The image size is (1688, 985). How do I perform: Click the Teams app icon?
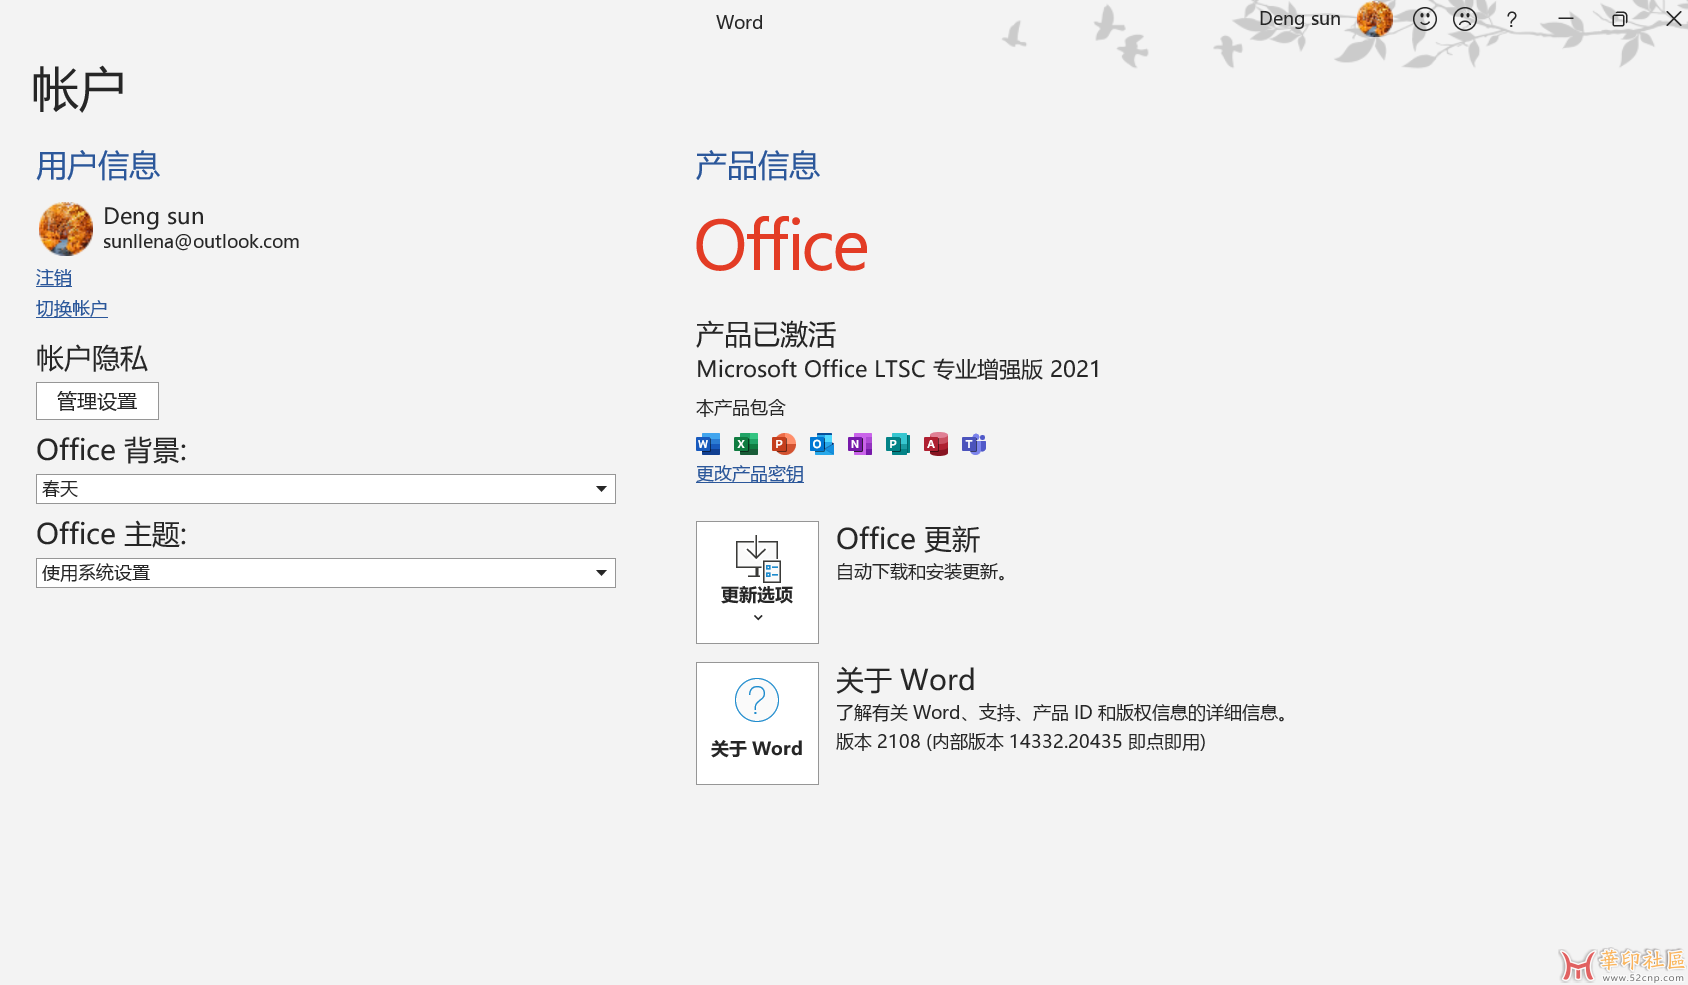[x=974, y=444]
